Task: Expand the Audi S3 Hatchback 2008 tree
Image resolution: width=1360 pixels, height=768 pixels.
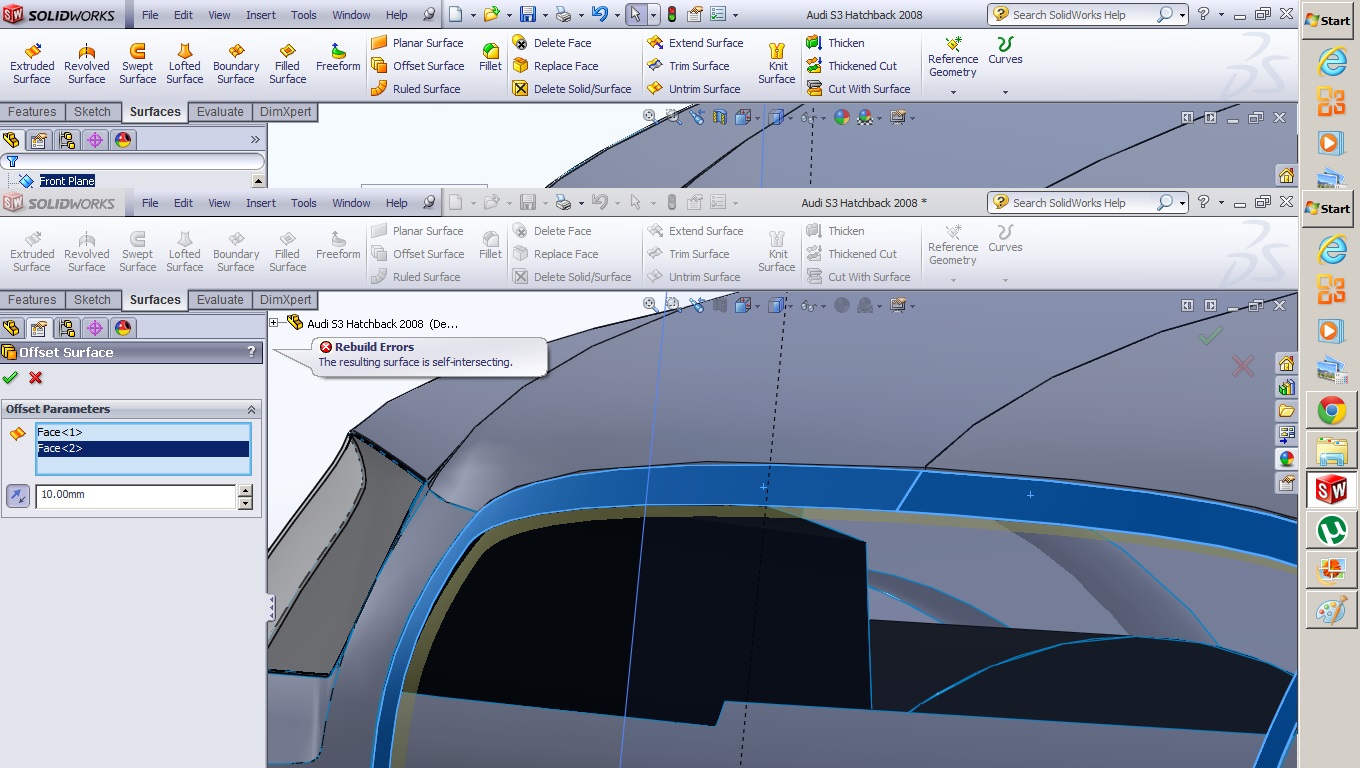Action: pos(272,323)
